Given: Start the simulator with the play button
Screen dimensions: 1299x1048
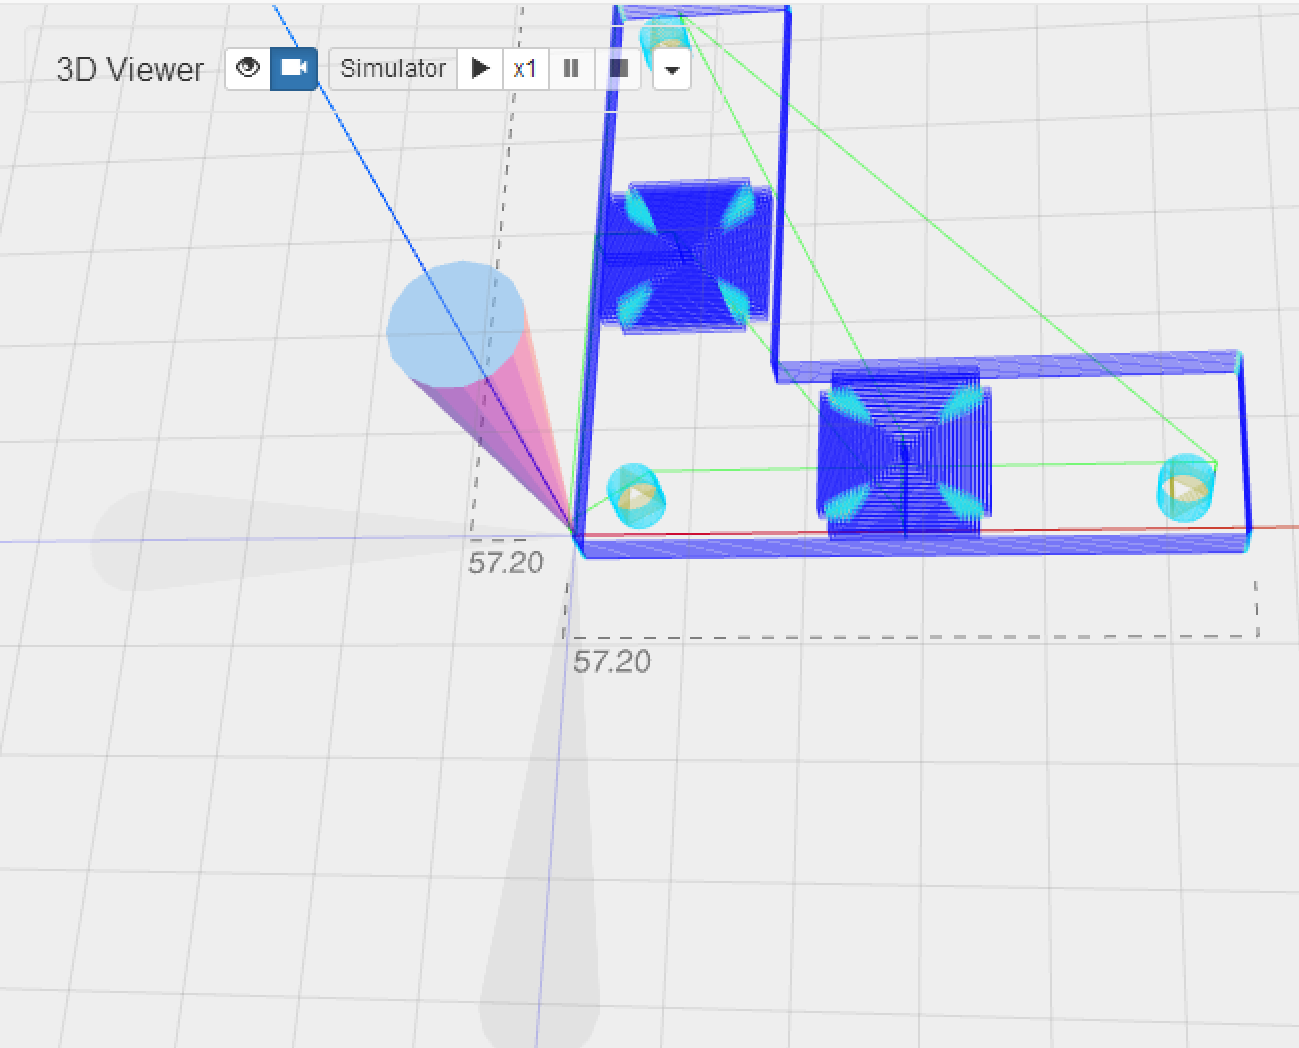Looking at the screenshot, I should point(480,69).
